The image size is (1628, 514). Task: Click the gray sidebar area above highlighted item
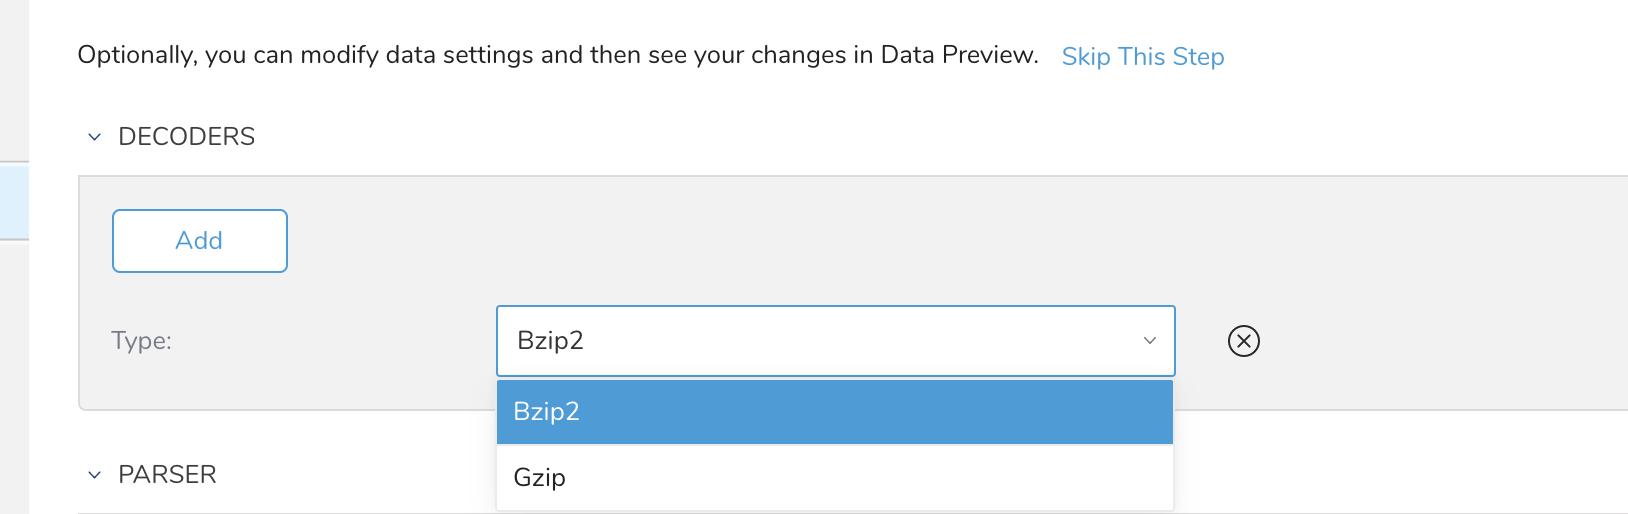pyautogui.click(x=14, y=80)
